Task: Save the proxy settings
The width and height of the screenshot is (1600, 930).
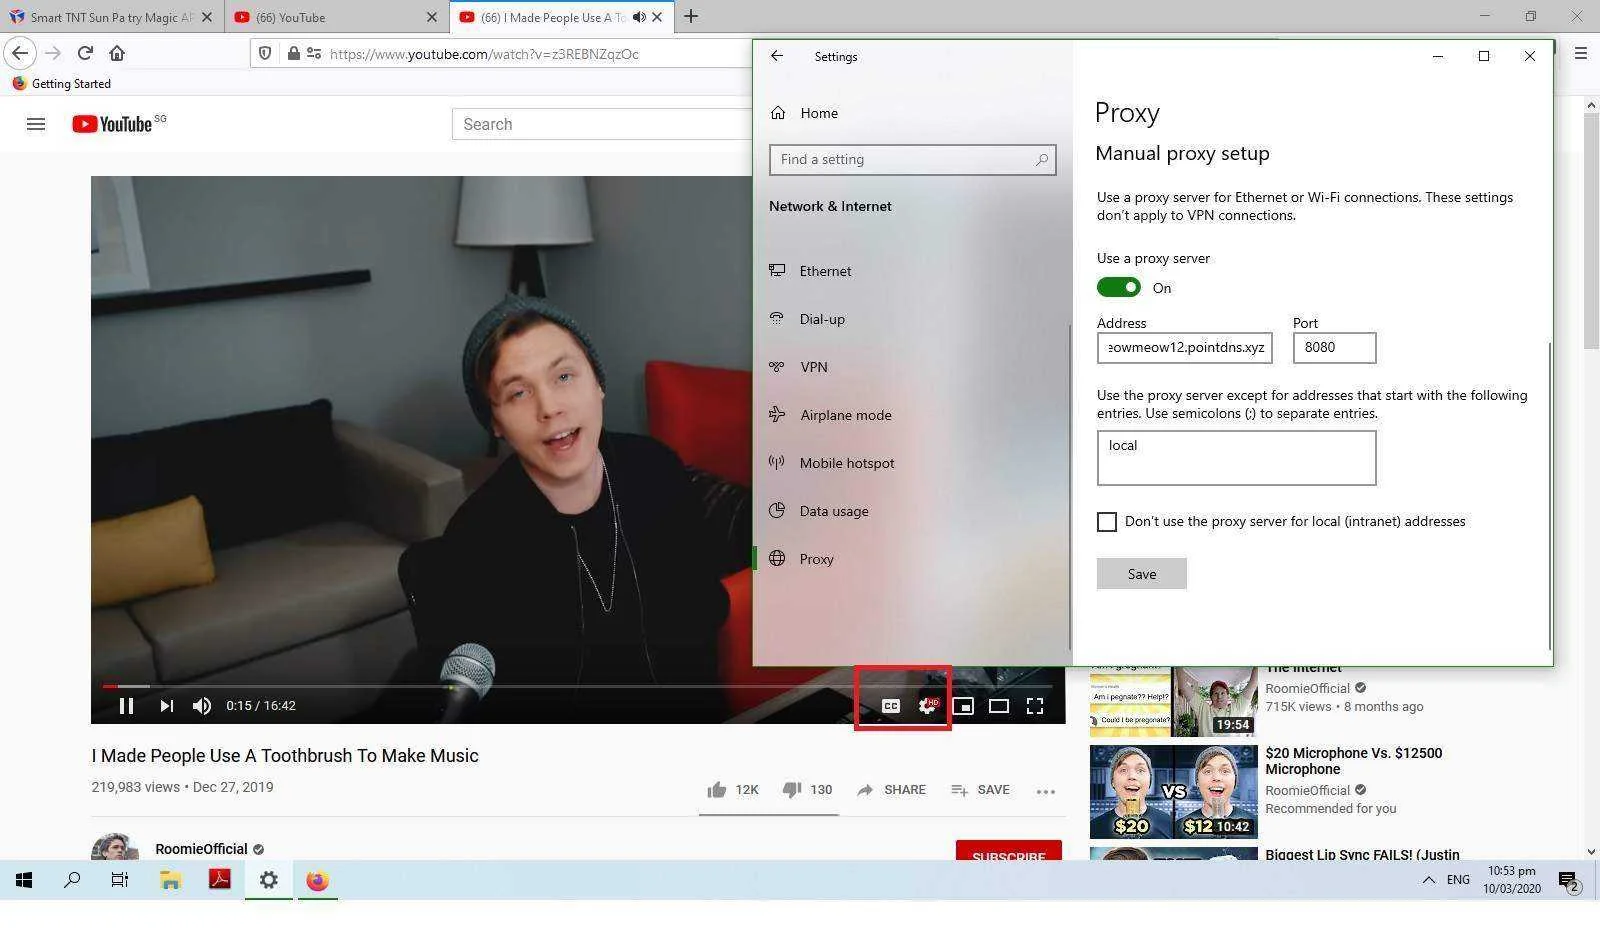Action: coord(1141,574)
